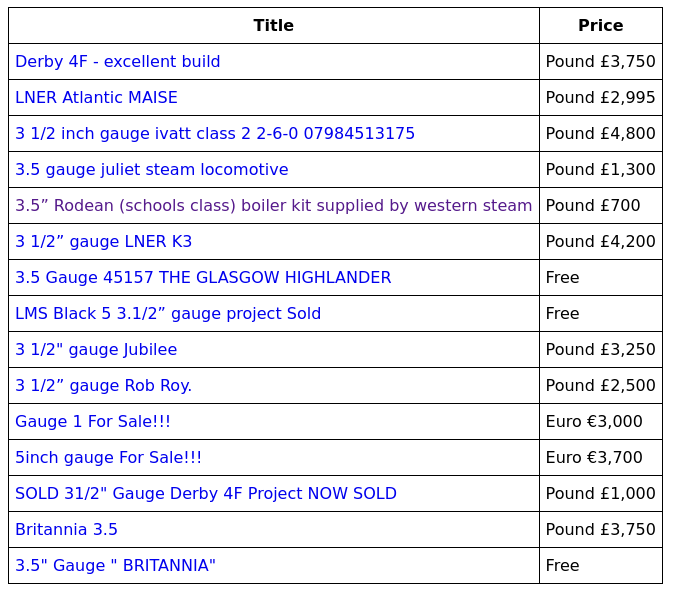
Task: Open the 3 1/2" gauge Jubilee link
Action: 96,350
